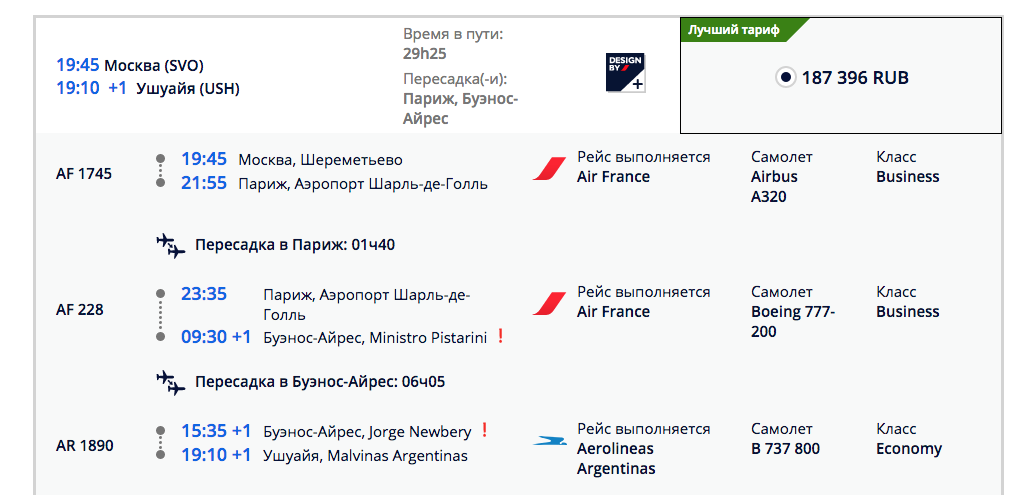
Task: Click flight number AR 1890
Action: [x=84, y=445]
